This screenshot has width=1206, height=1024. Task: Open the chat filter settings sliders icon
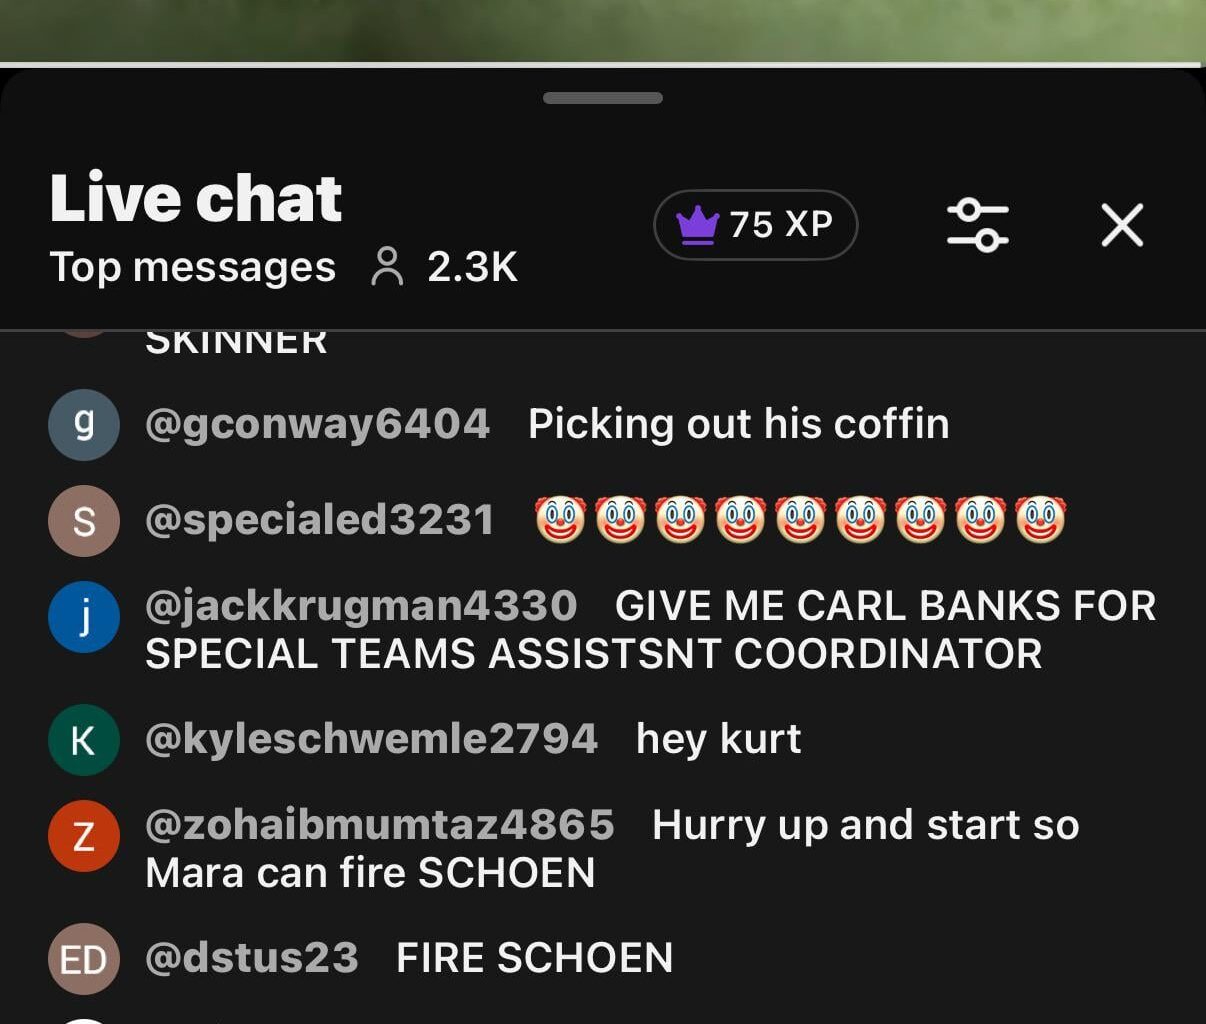(x=977, y=225)
